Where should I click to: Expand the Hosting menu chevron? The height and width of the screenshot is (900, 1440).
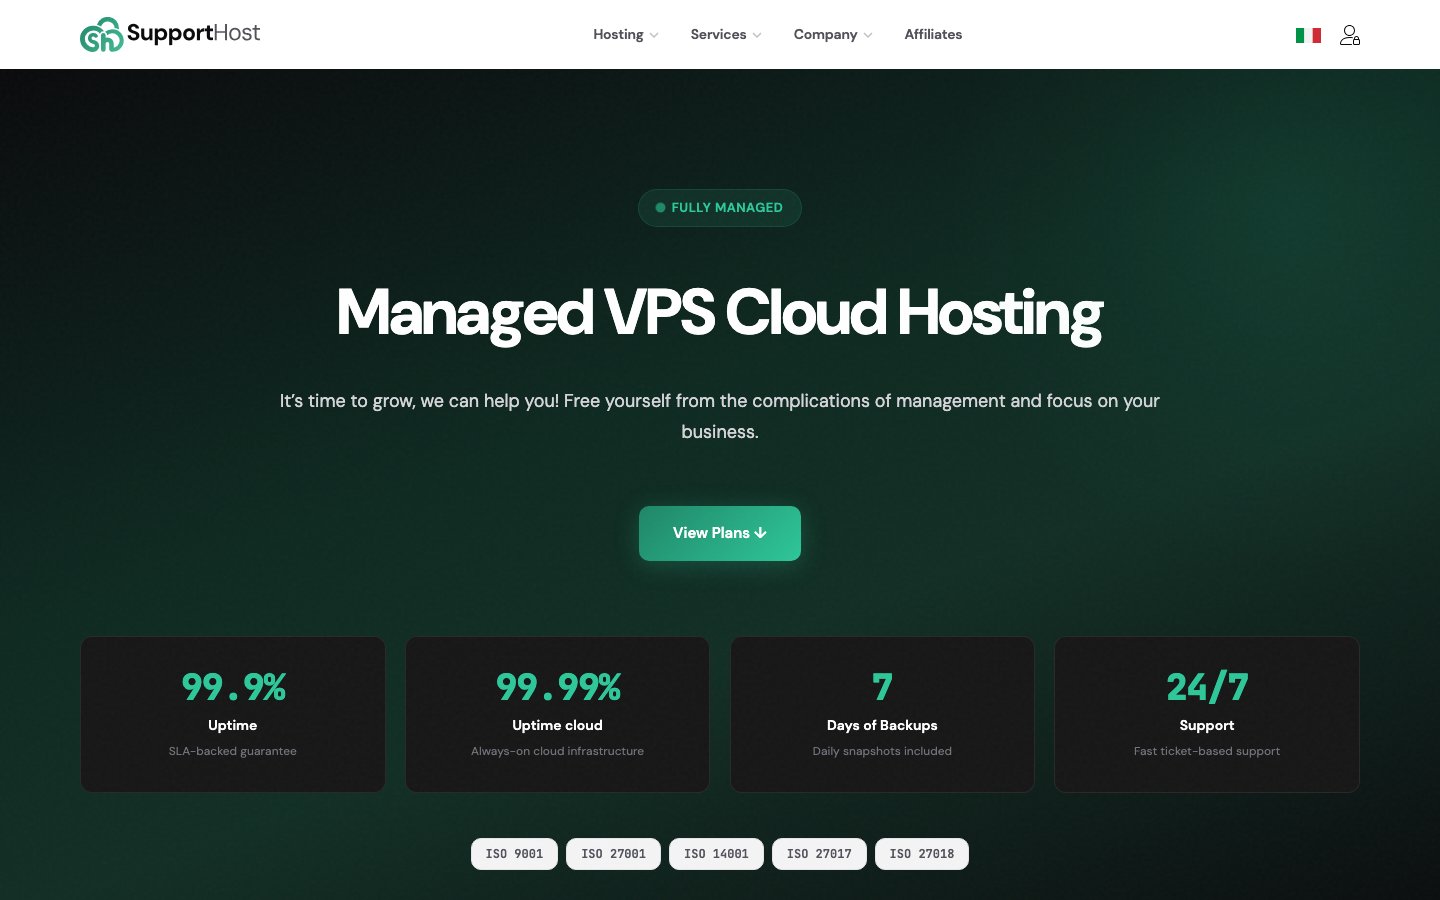click(x=654, y=35)
